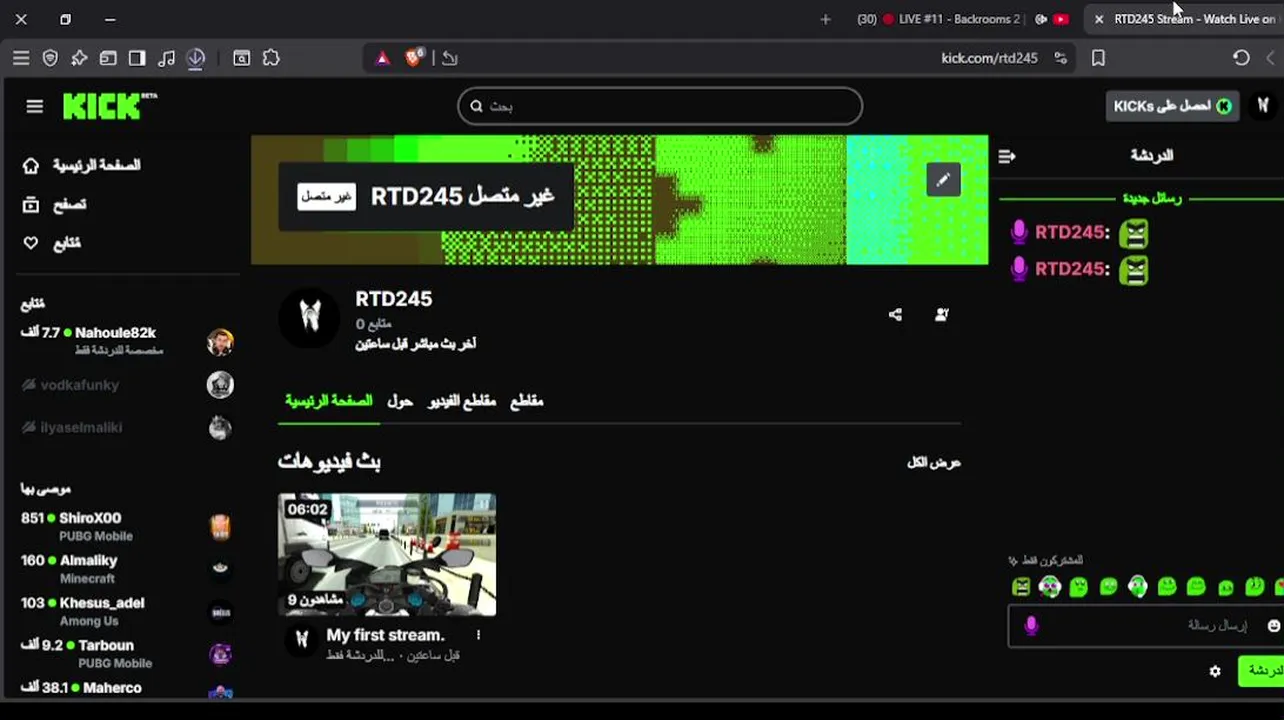The width and height of the screenshot is (1284, 720).
Task: Click the user follow icon beside share
Action: (941, 315)
